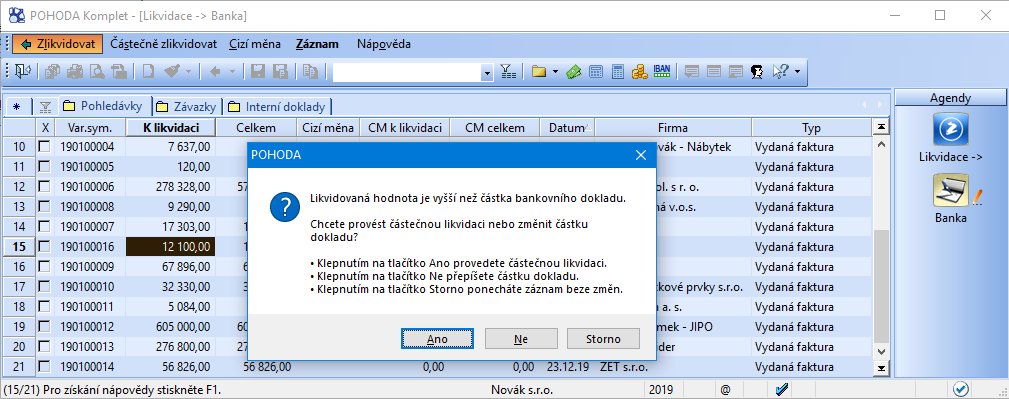Click the grayed print preview icon
The image size is (1009, 399).
coord(97,72)
